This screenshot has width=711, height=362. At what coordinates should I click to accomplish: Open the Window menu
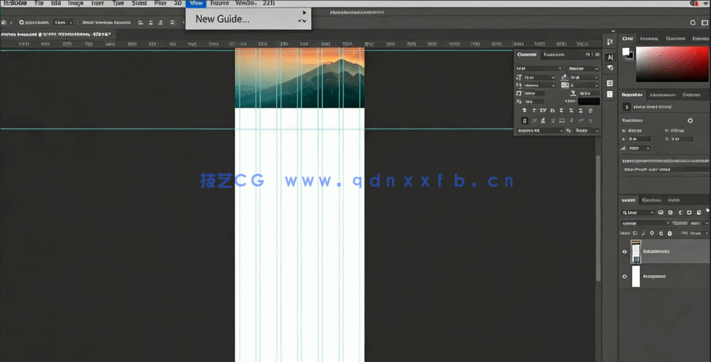pos(246,3)
